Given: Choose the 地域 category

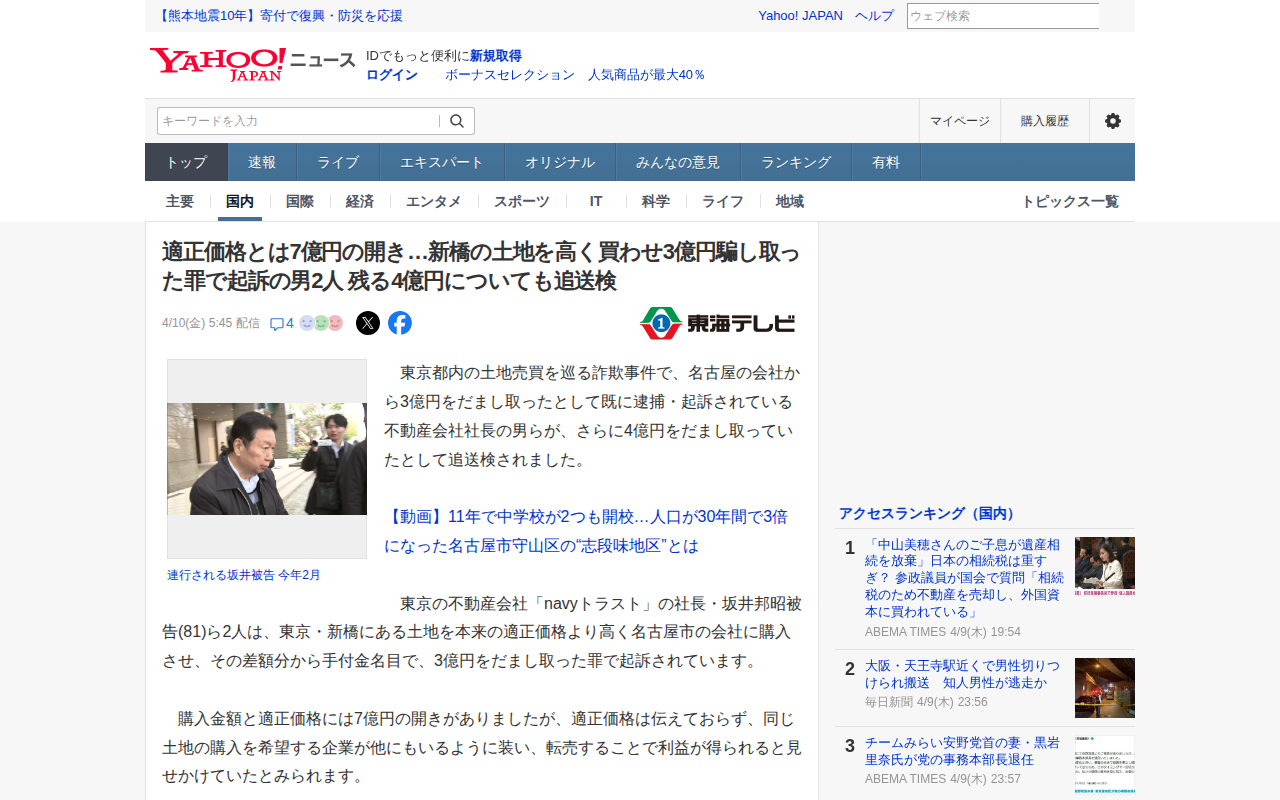Looking at the screenshot, I should point(790,201).
